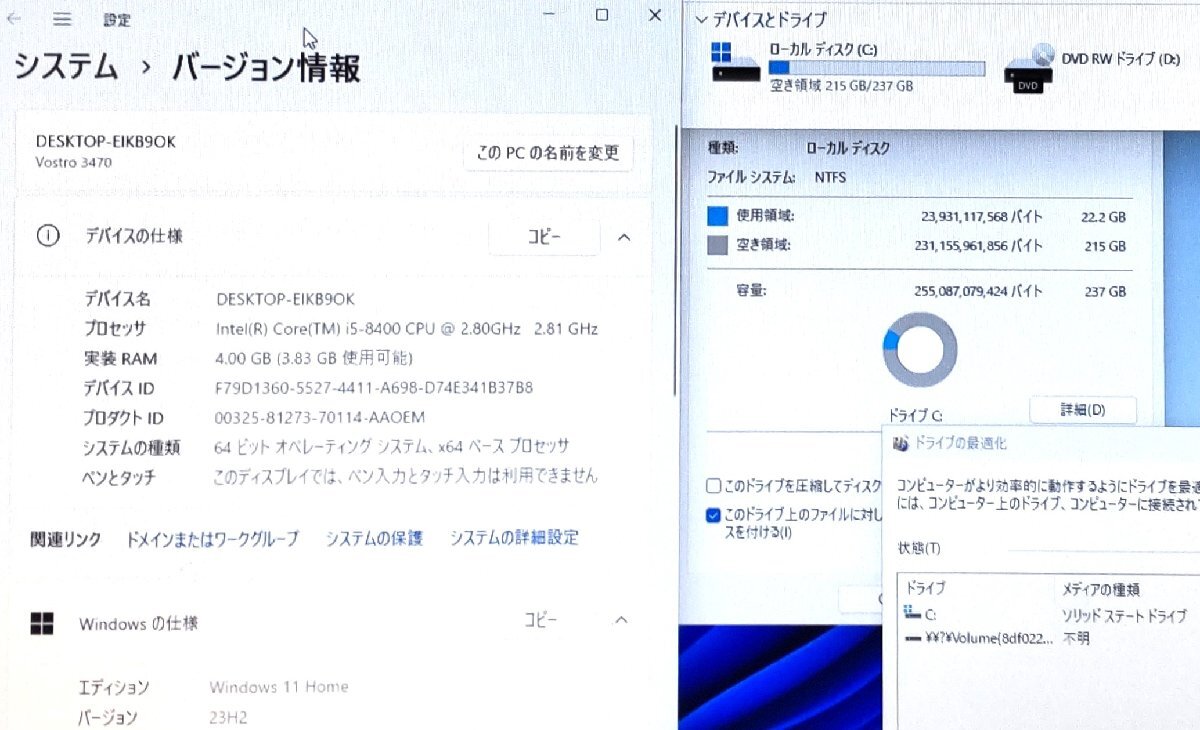
Task: Click the C: drive capacity usage bar
Action: (x=877, y=68)
